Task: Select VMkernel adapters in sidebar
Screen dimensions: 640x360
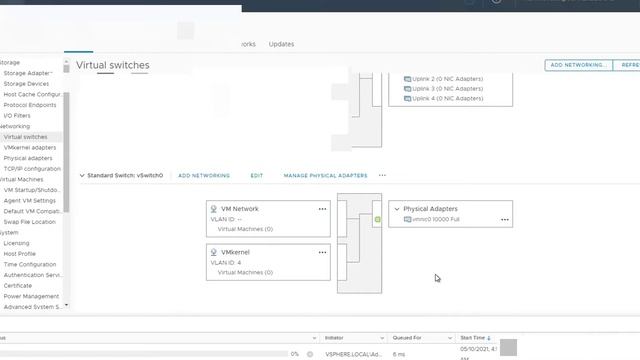Action: [30, 147]
